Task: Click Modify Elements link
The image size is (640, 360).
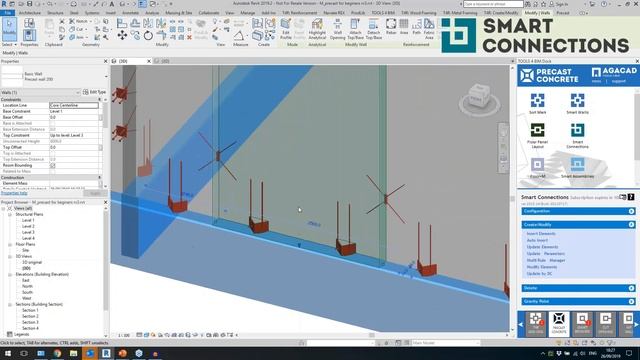Action: pos(542,267)
